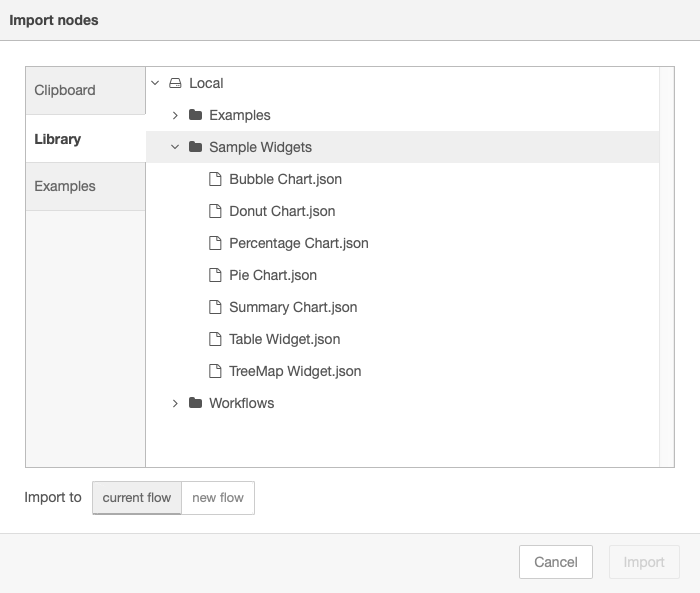
Task: Set import target to current flow
Action: (x=137, y=497)
